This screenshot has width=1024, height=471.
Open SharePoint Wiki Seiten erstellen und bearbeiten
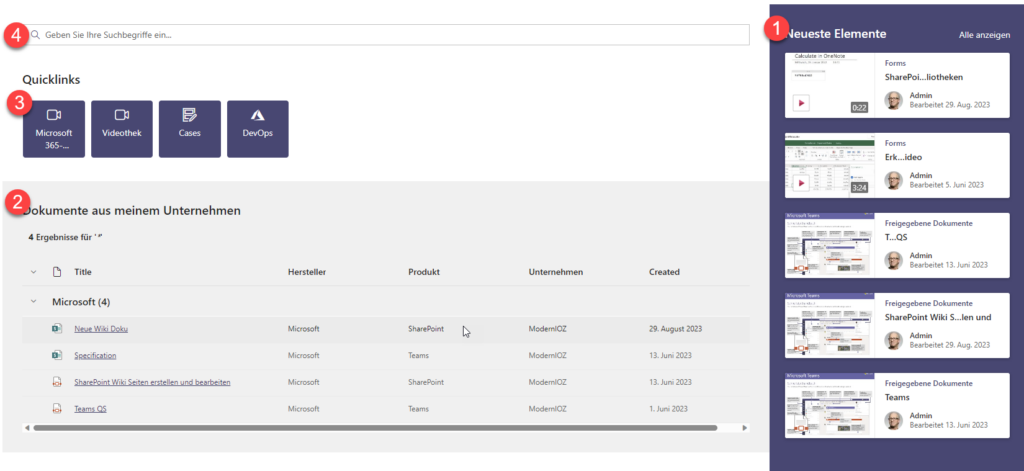coord(152,382)
